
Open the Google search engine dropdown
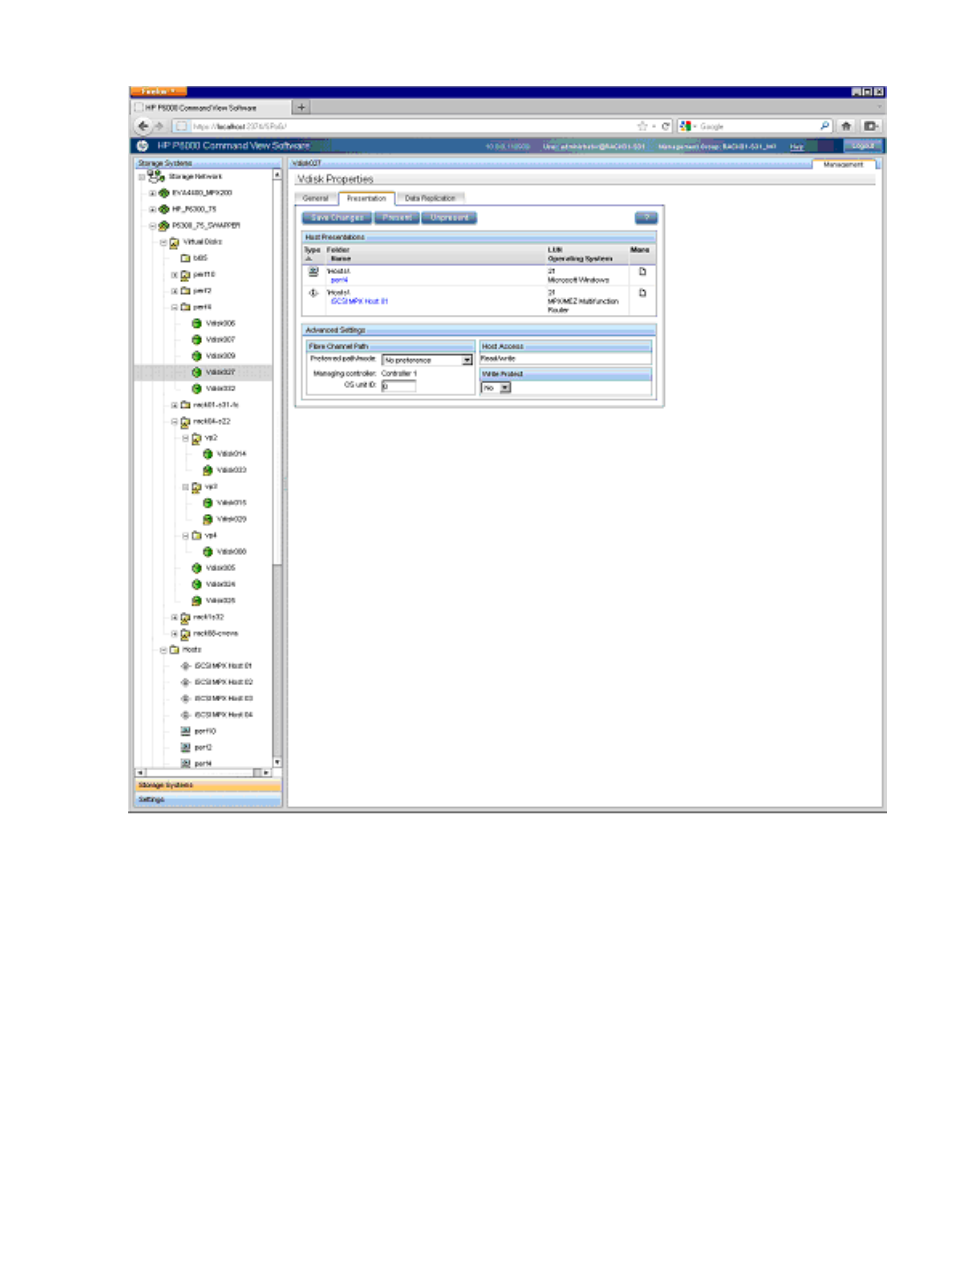(687, 126)
